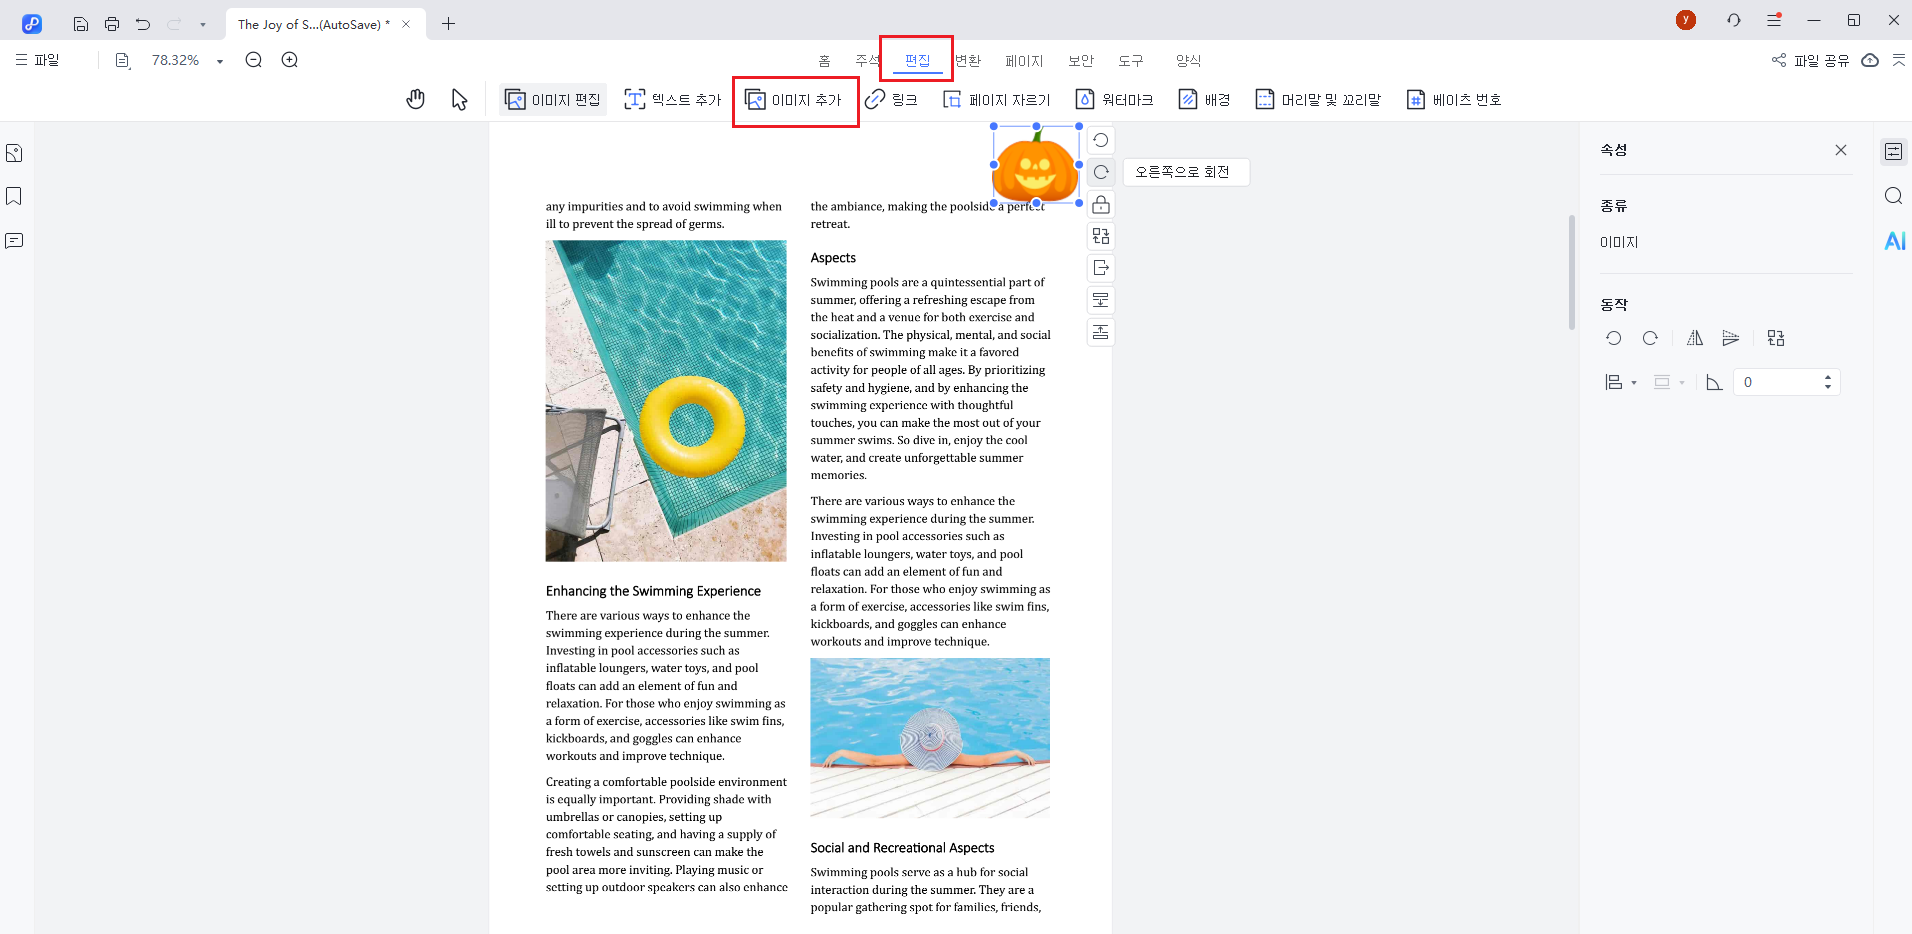
Task: Open the 파일 menu
Action: tap(40, 59)
